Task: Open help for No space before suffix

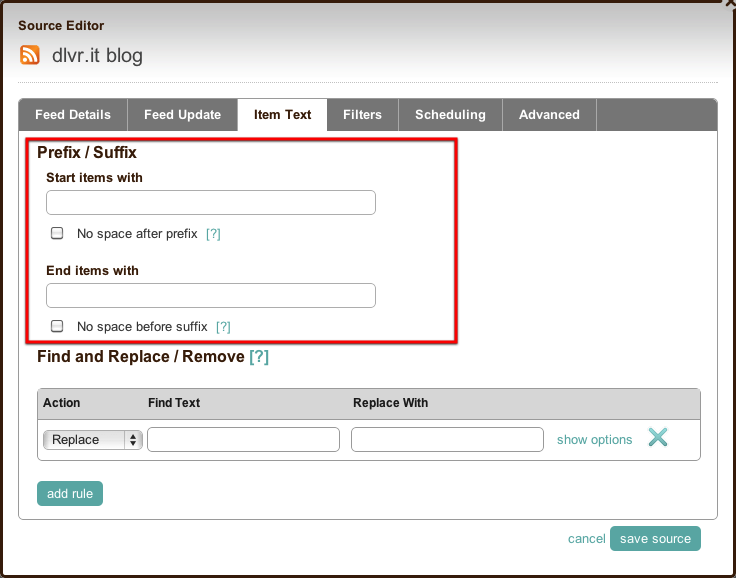Action: click(223, 327)
